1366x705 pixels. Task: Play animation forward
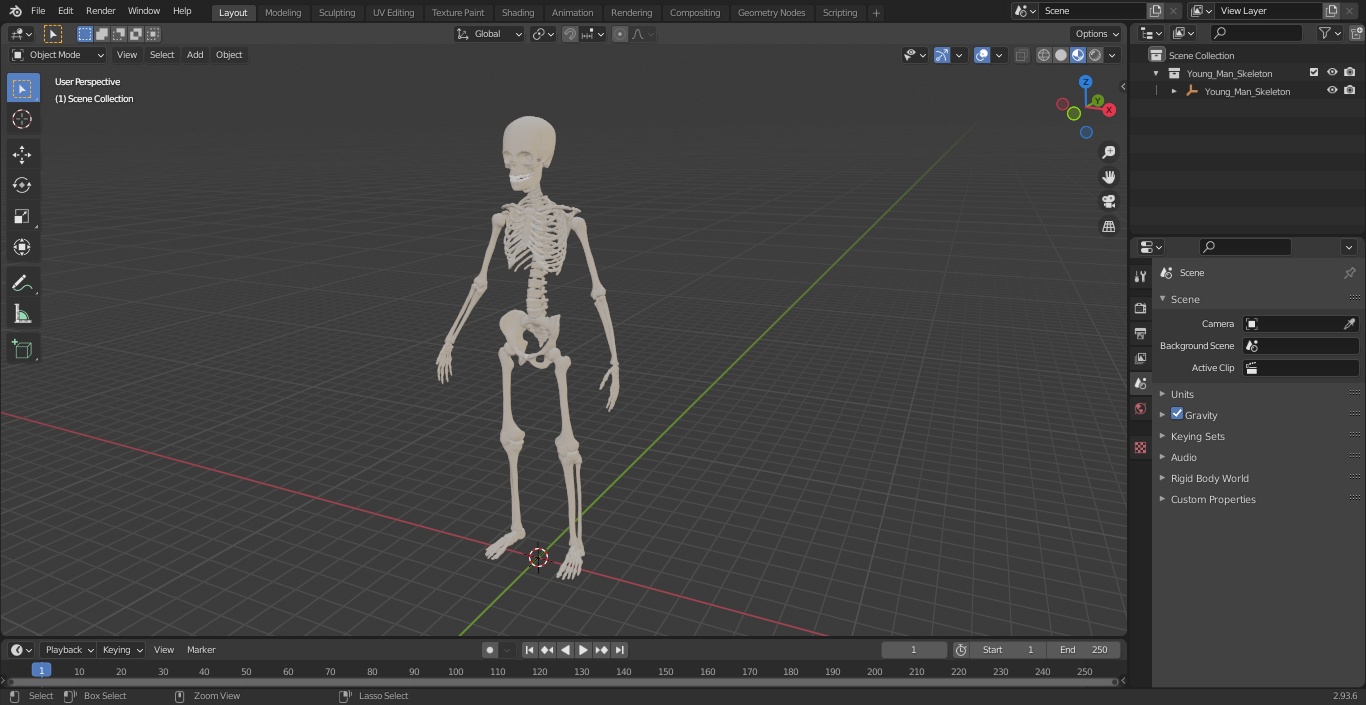click(583, 650)
